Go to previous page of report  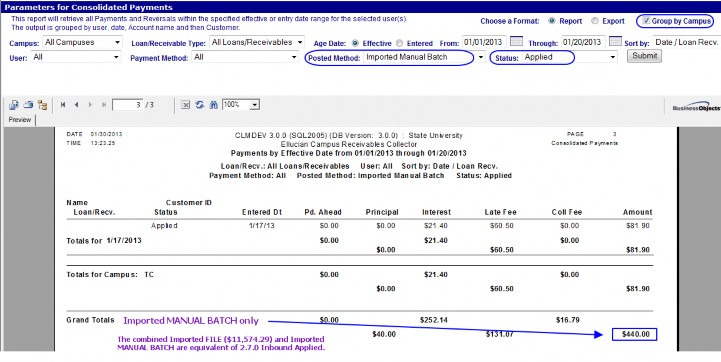point(76,105)
